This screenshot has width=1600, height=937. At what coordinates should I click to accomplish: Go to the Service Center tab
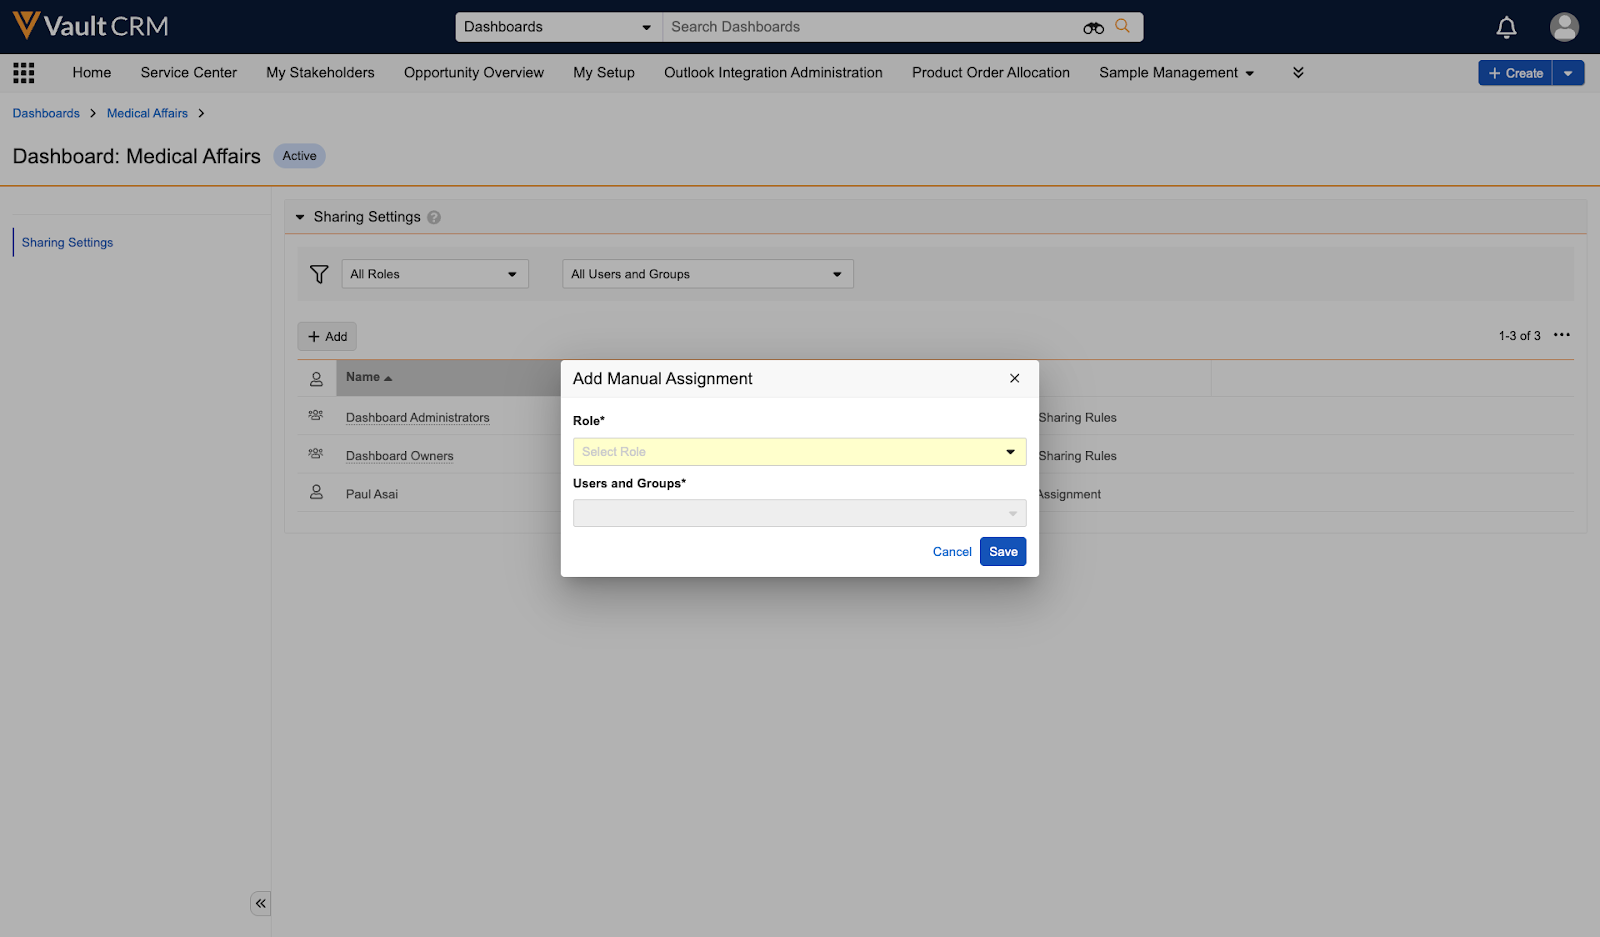tap(189, 73)
